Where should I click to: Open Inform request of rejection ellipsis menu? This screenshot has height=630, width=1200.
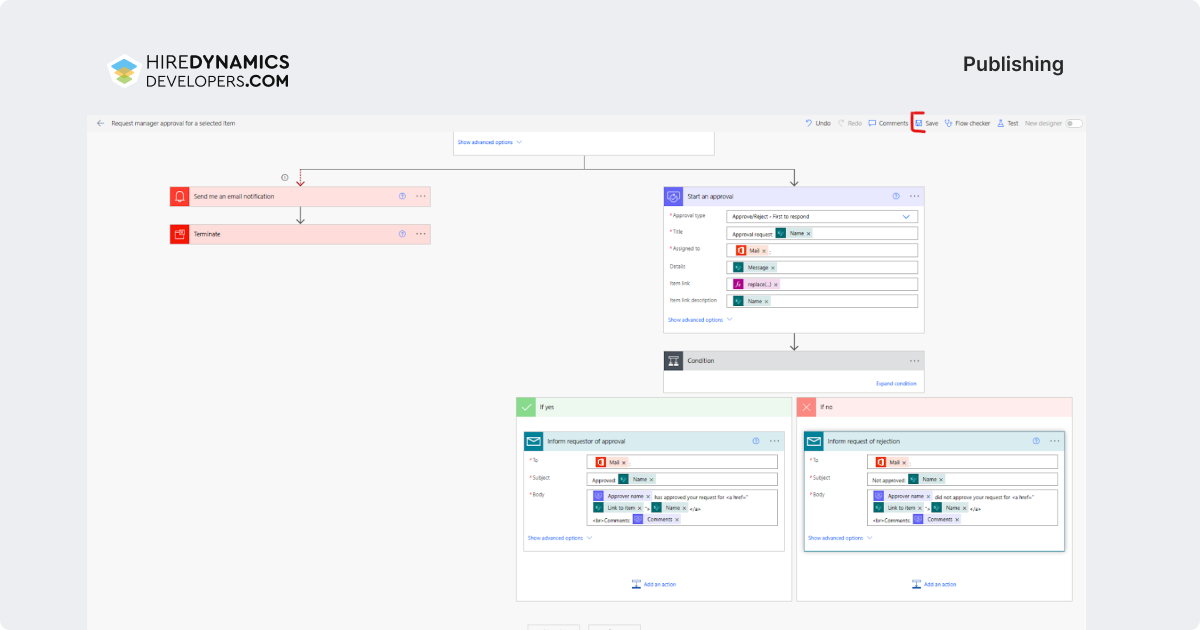click(x=1054, y=441)
